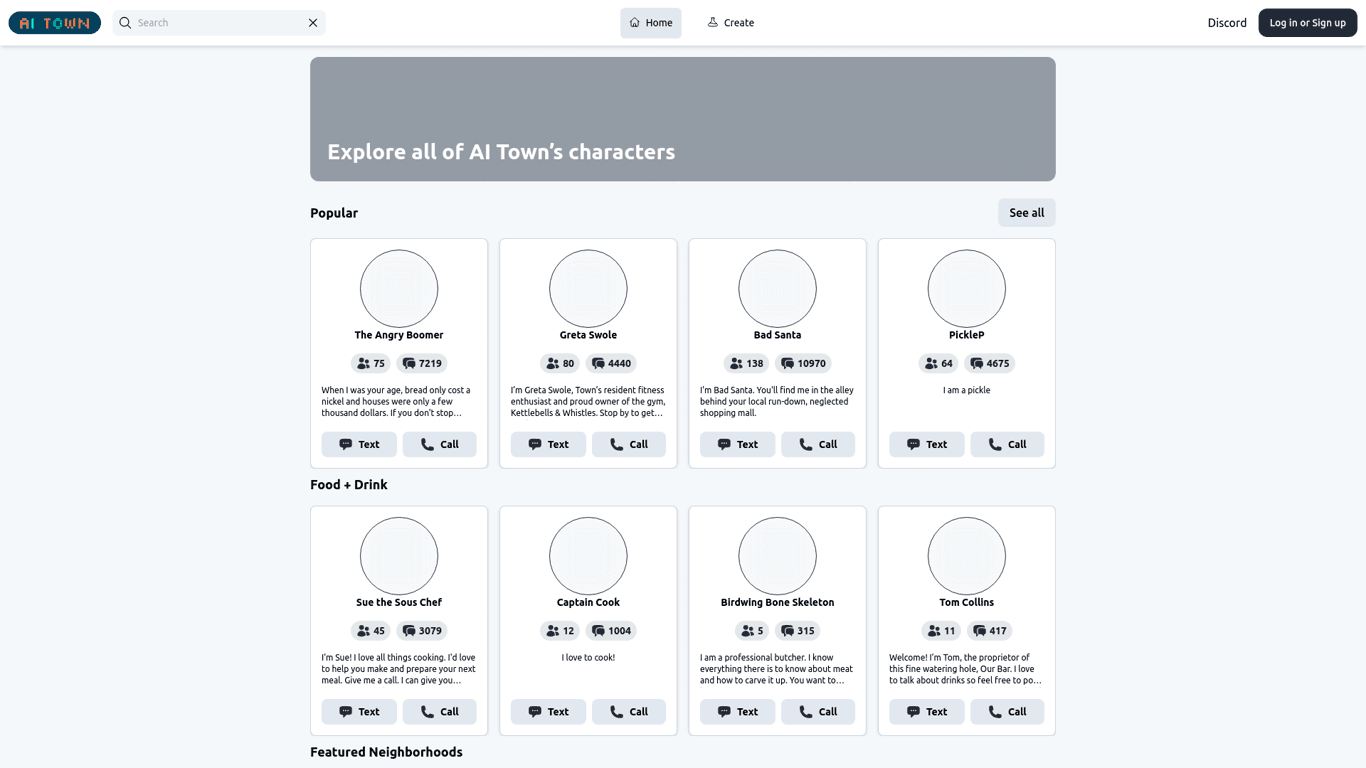Text Sue the Sous Chef
This screenshot has width=1366, height=768.
click(359, 712)
